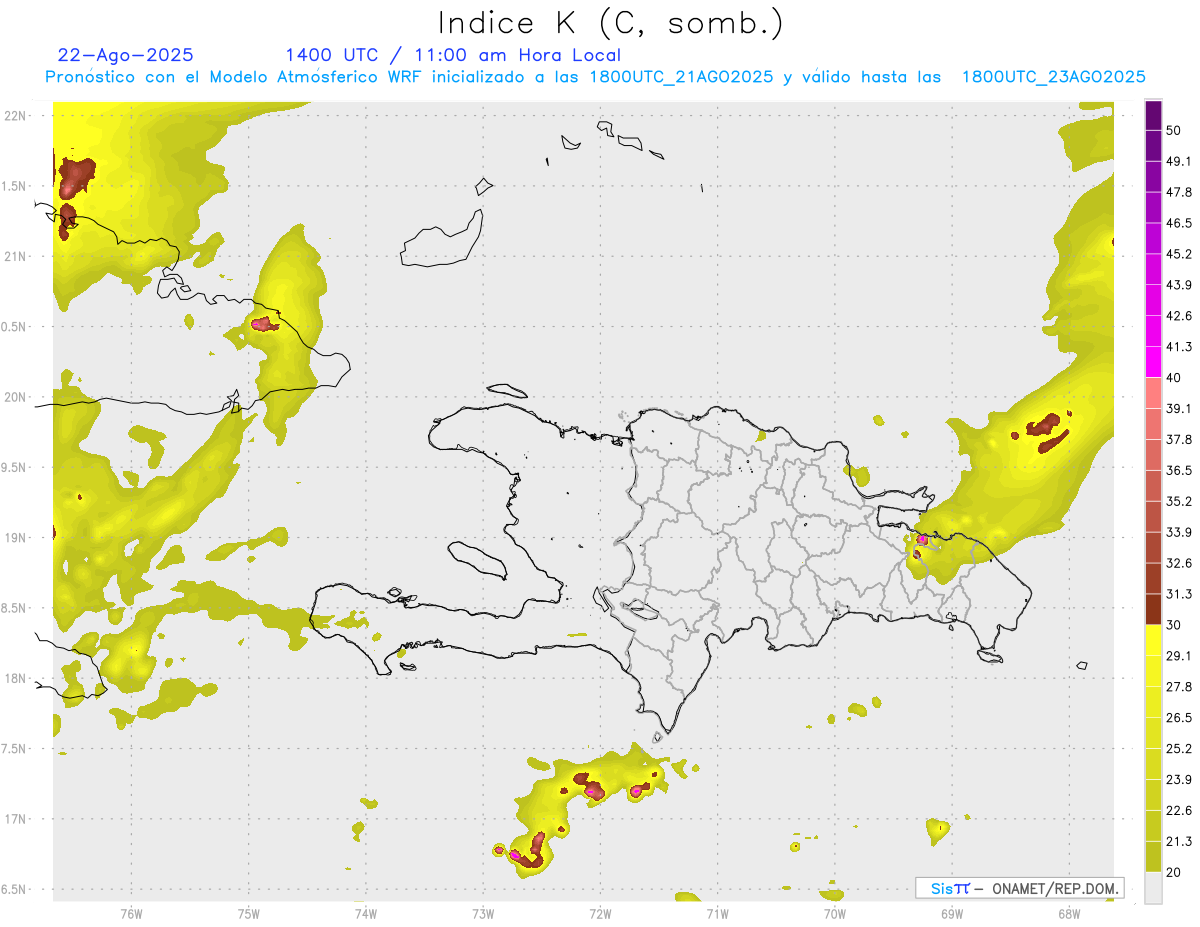This screenshot has height=927, width=1200.
Task: Click the 50 label on the color scale
Action: (x=1174, y=130)
